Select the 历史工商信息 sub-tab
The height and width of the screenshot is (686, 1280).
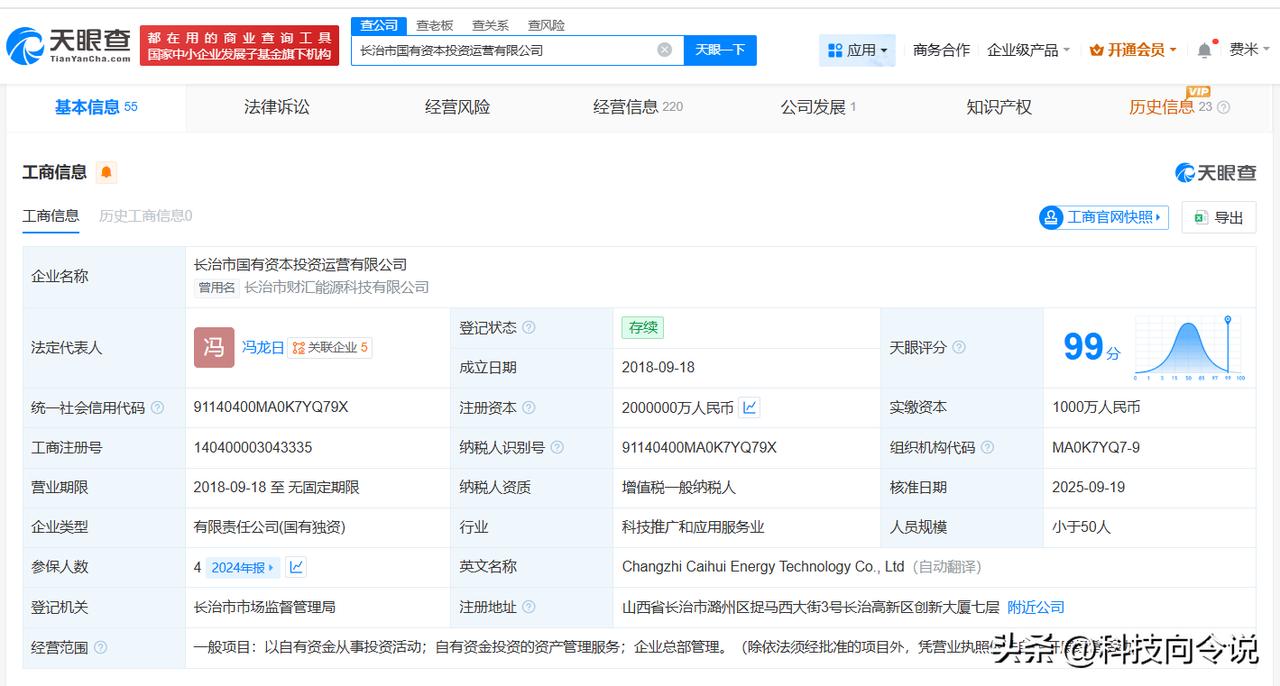coord(145,216)
